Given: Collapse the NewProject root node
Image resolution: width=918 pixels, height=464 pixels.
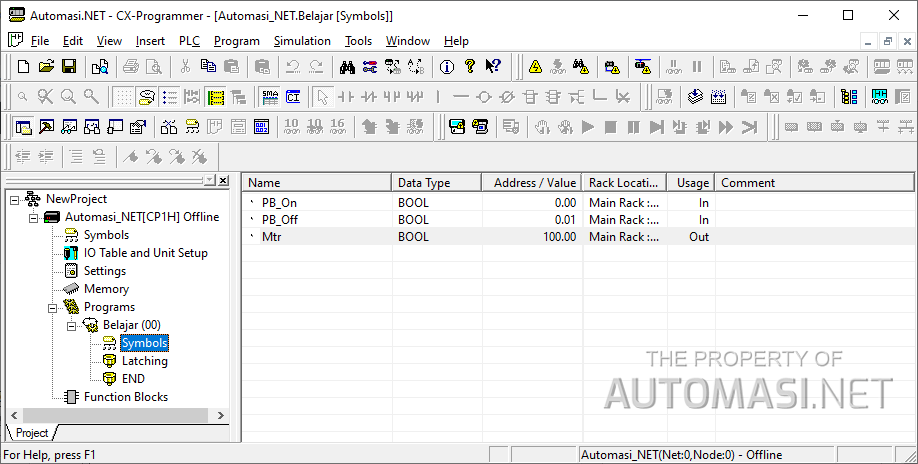Looking at the screenshot, I should (x=15, y=199).
